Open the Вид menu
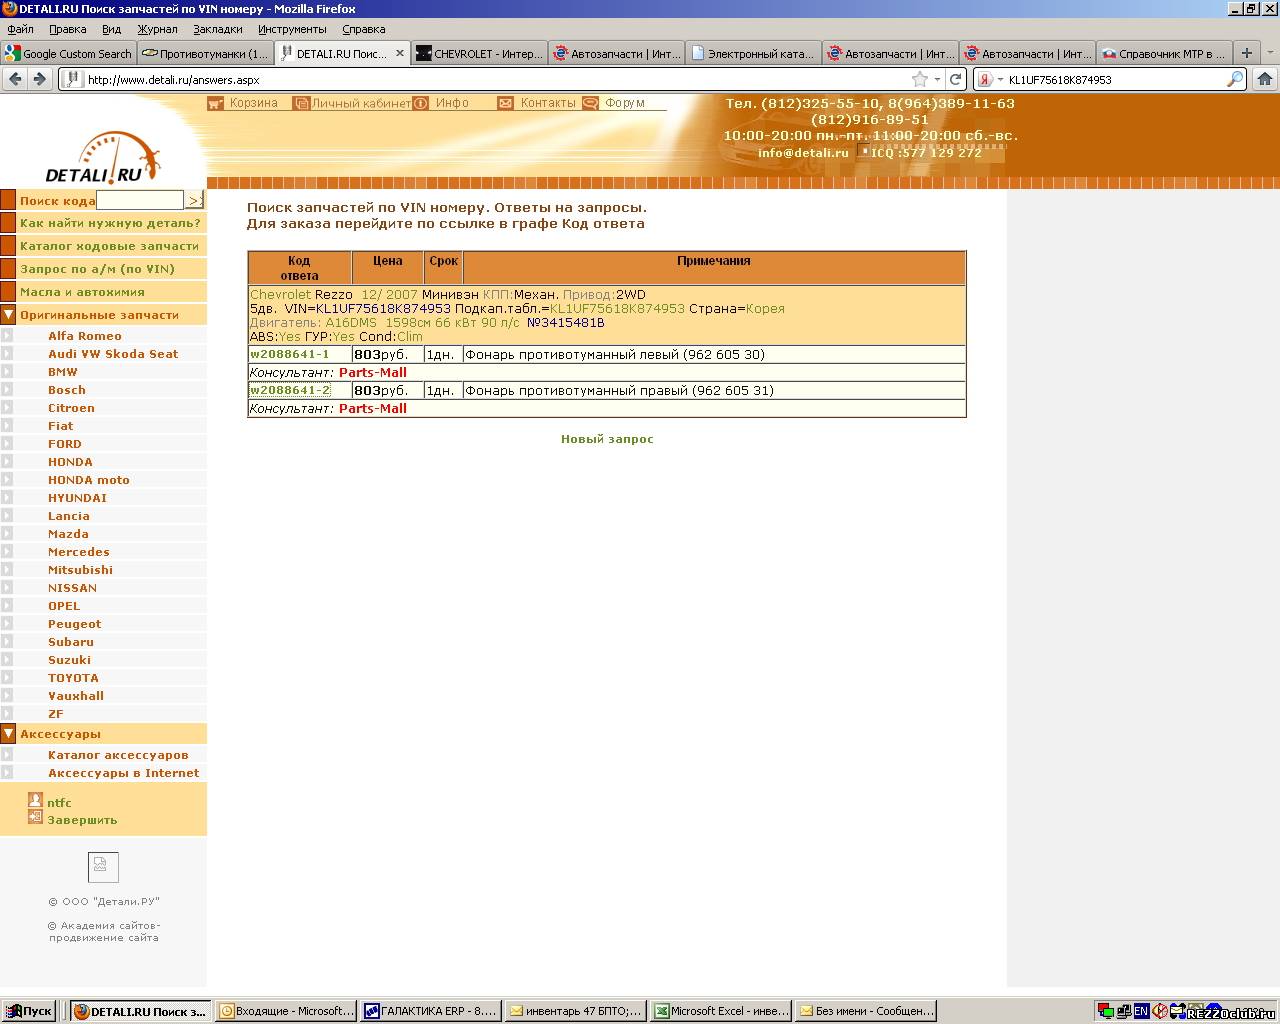Image resolution: width=1280 pixels, height=1024 pixels. 111,29
